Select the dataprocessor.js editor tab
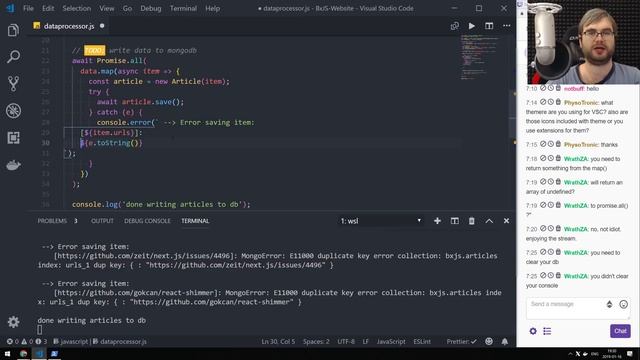The width and height of the screenshot is (640, 360). (69, 26)
